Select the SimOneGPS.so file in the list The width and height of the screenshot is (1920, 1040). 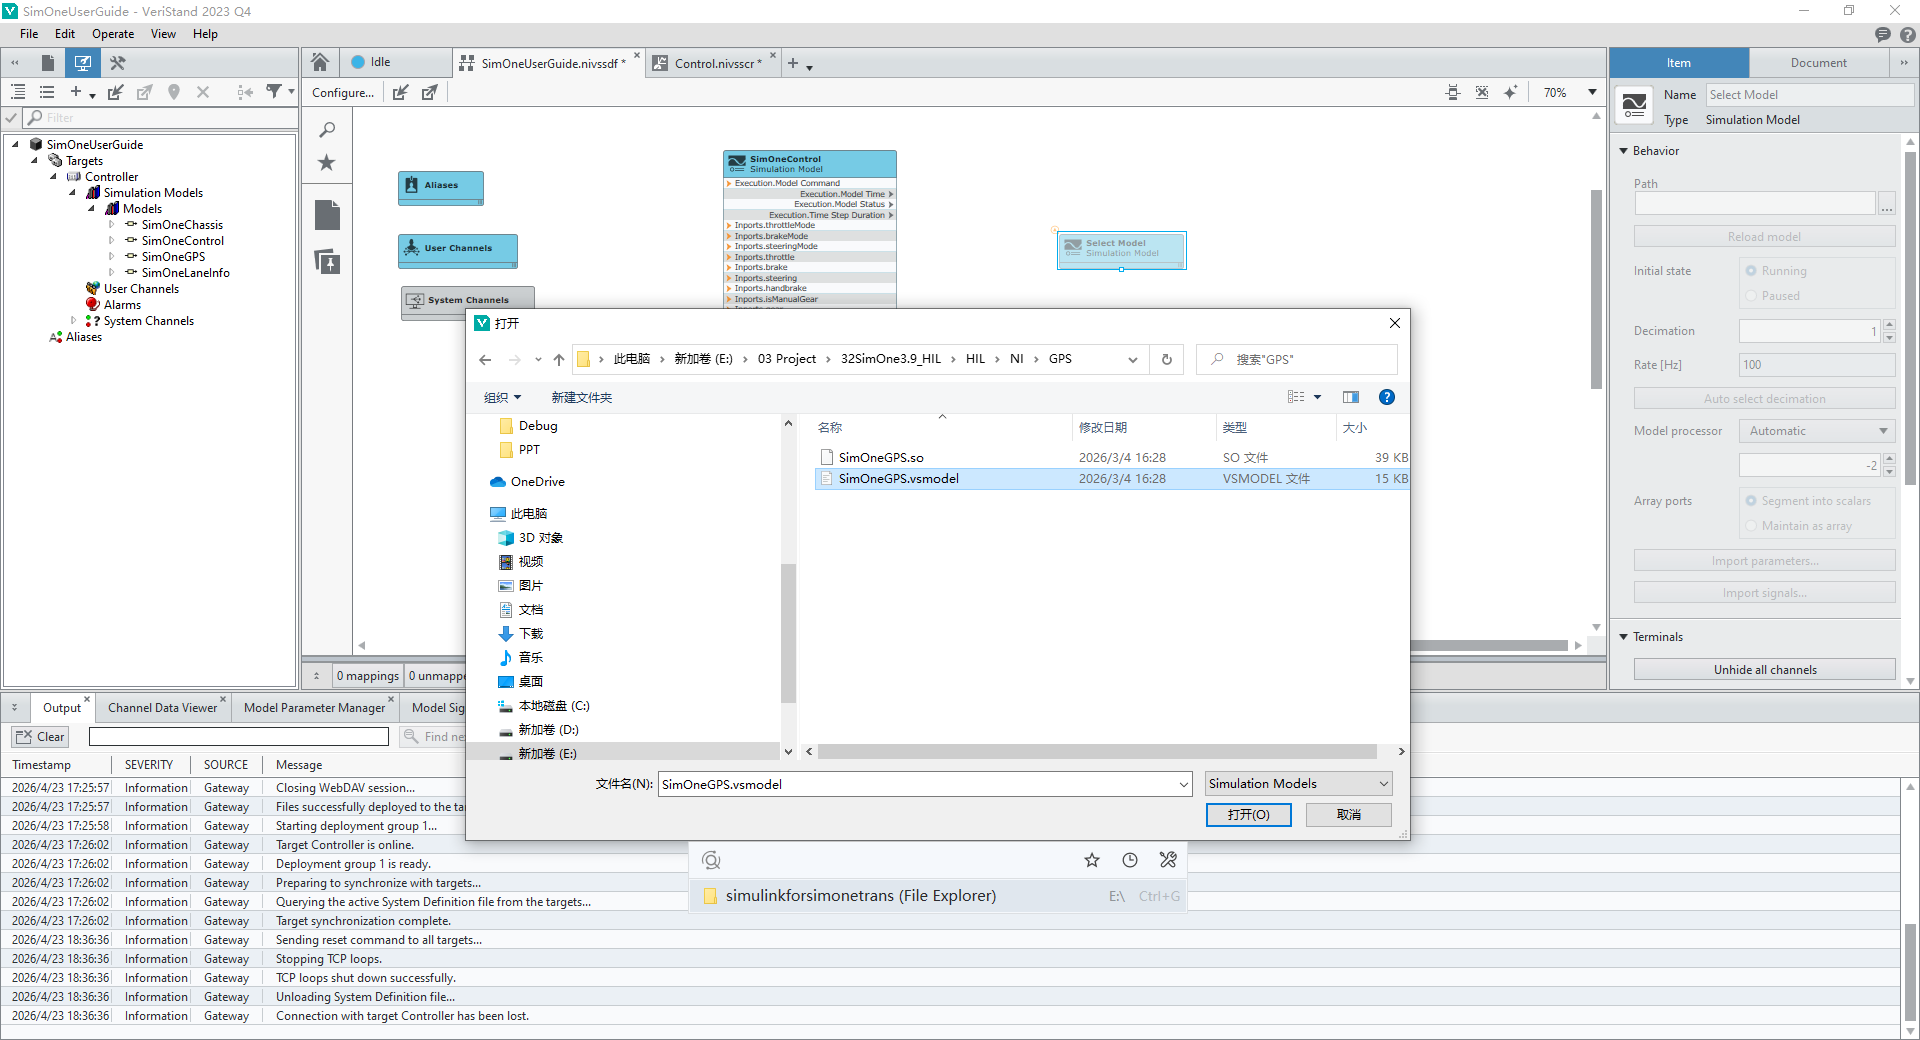[1112, 458]
